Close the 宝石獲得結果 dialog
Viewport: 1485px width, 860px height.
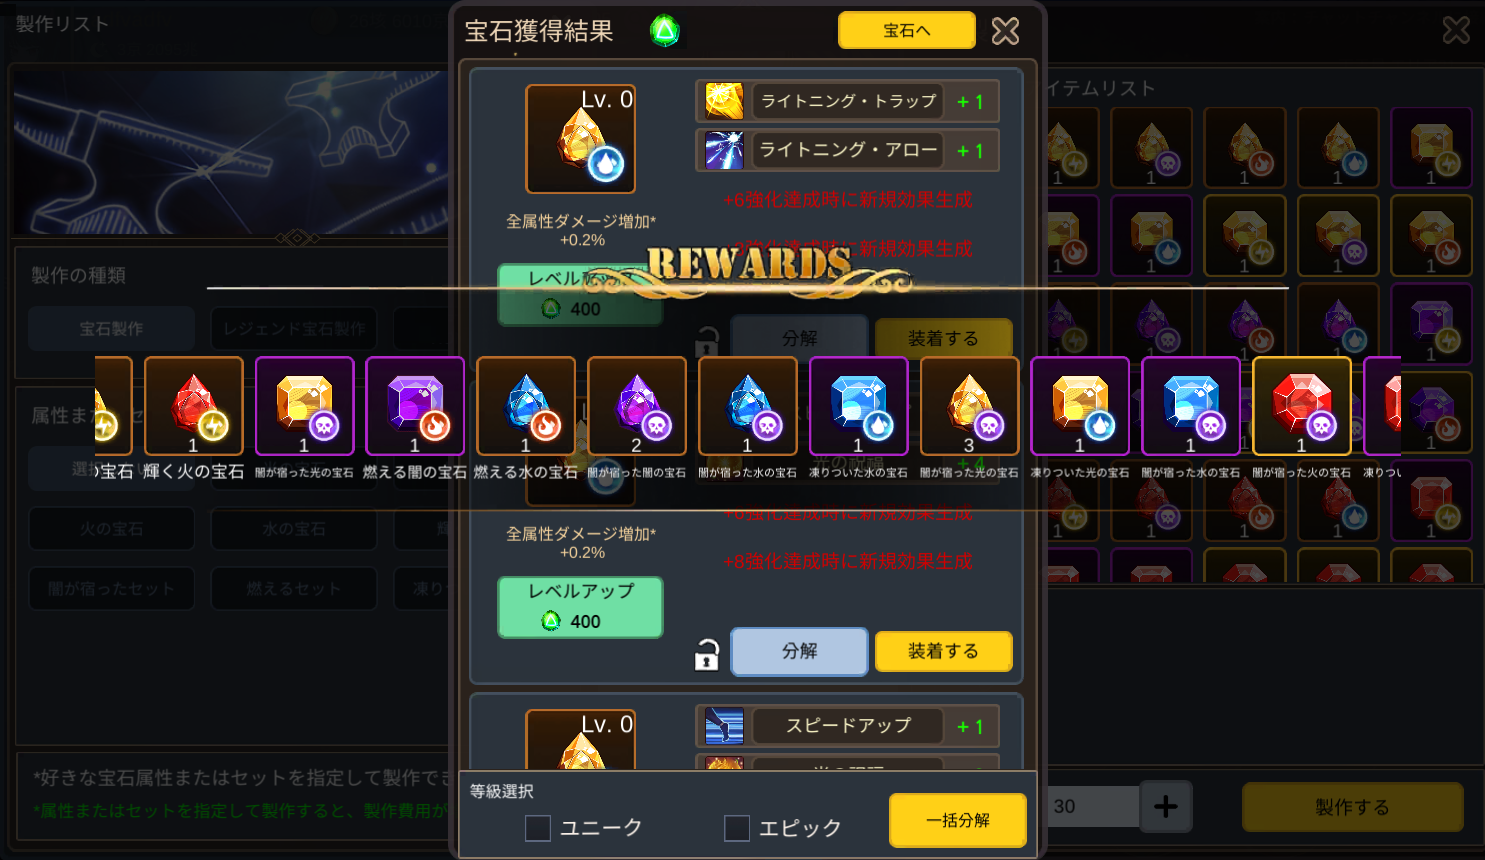pos(1005,31)
